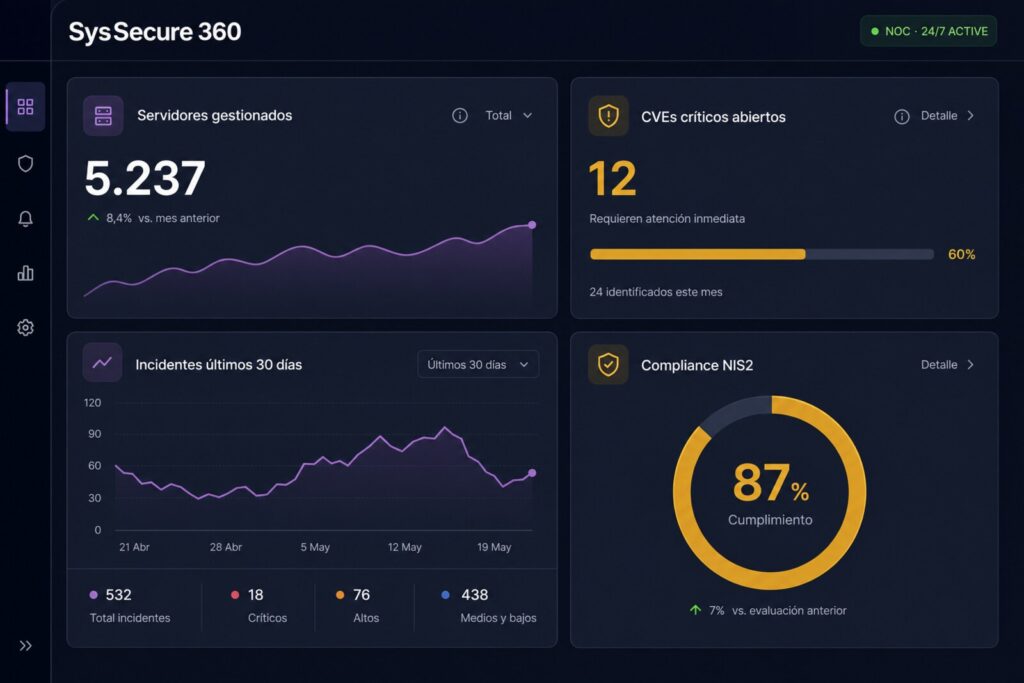Screen dimensions: 1024x683
Task: Expand sidebar with double chevron icon
Action: pos(25,646)
